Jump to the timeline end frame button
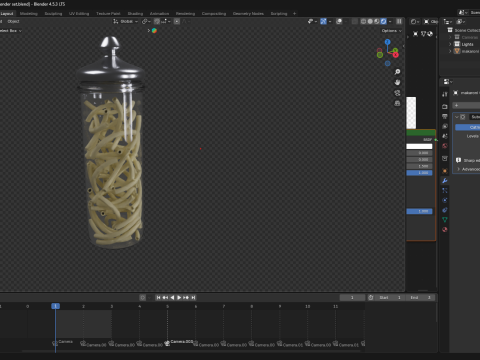Screen dimensions: 480x360 [x=193, y=297]
